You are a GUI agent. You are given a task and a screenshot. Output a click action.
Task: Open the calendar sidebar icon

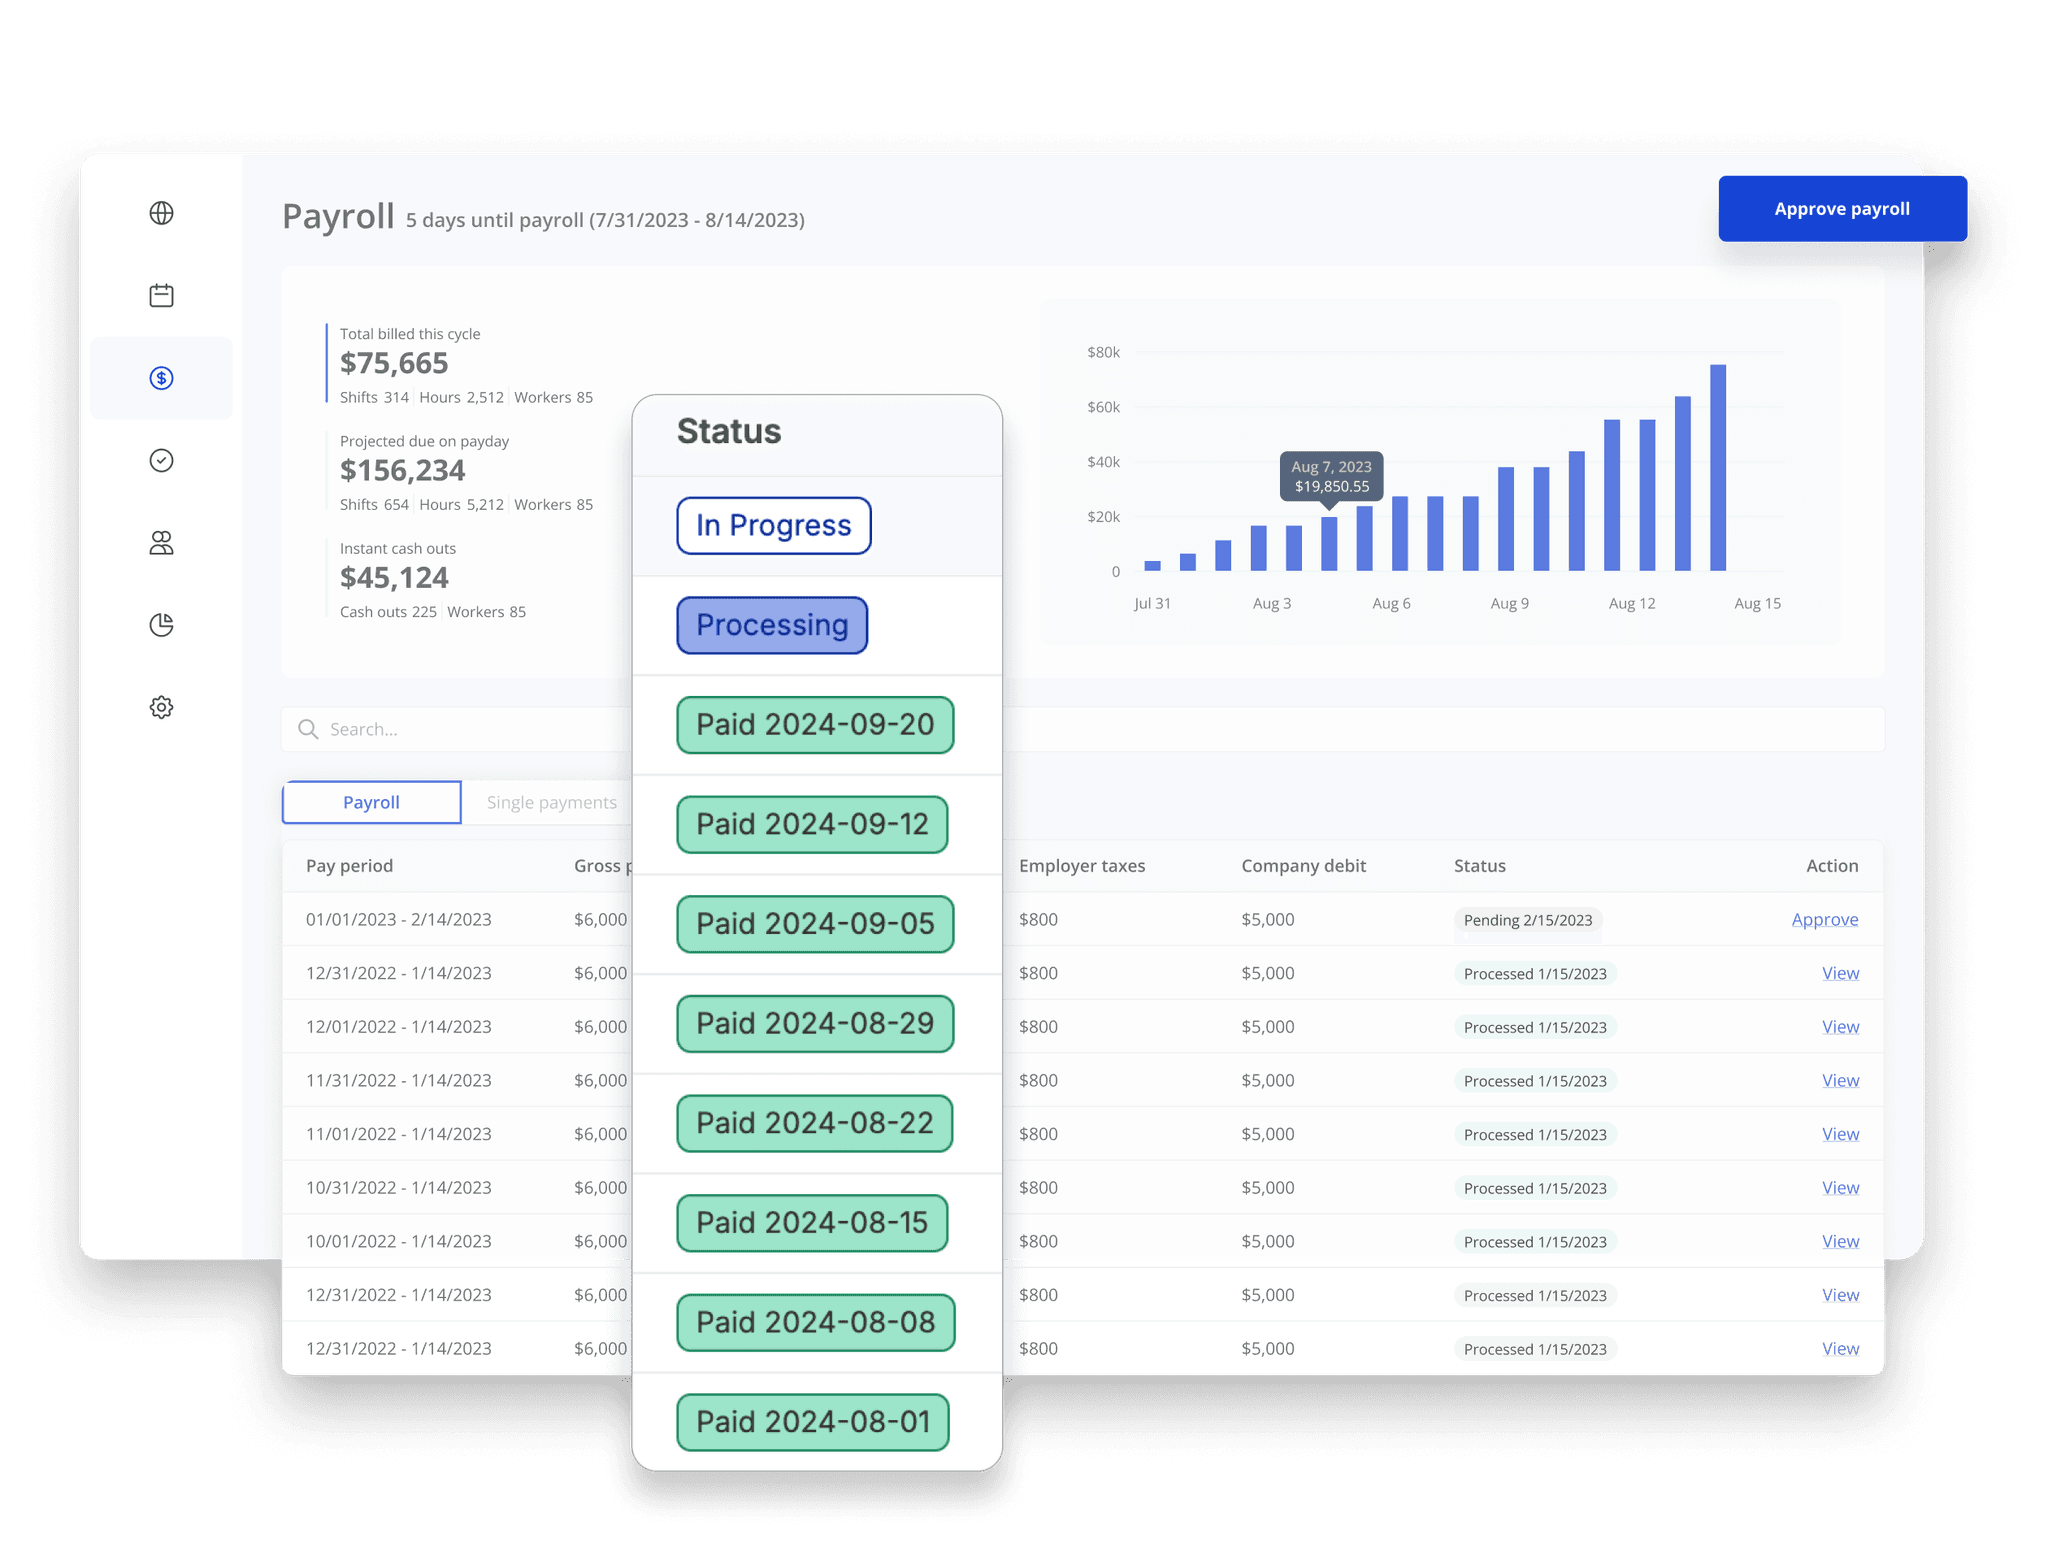(161, 295)
